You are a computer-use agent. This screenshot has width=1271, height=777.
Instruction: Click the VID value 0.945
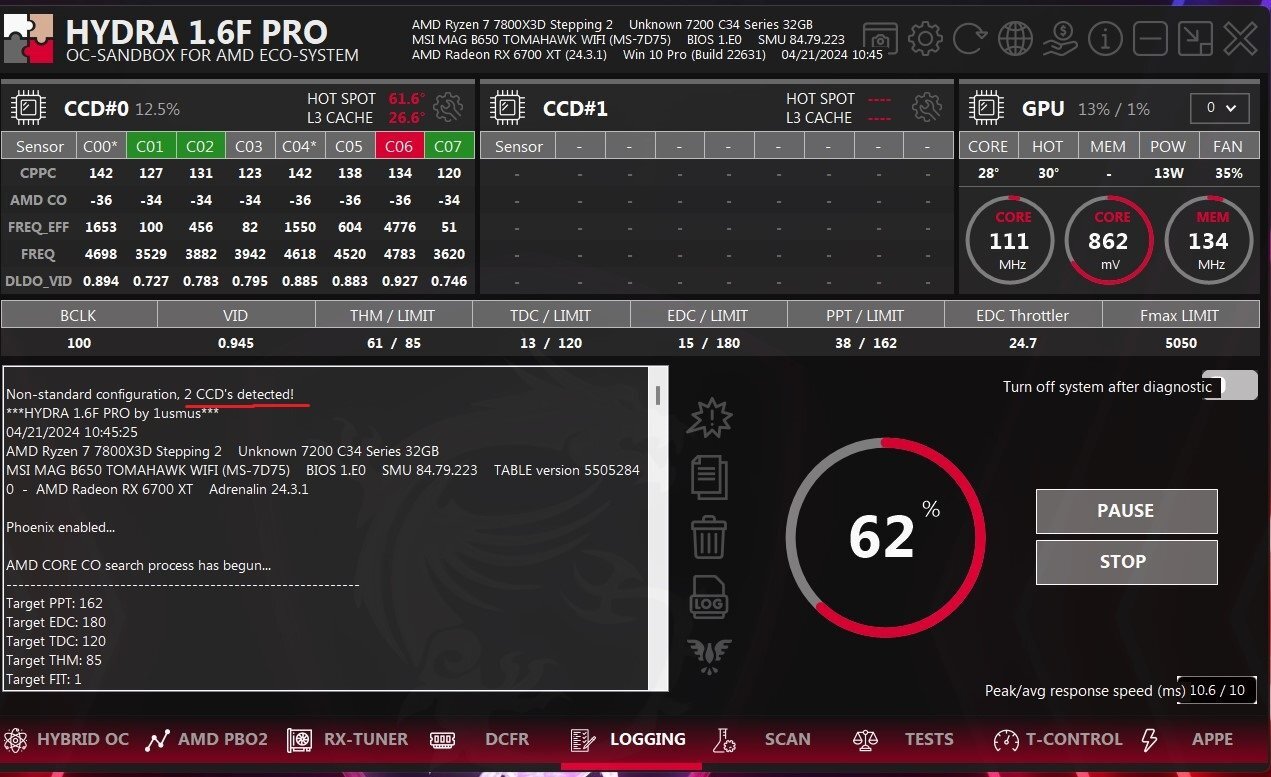pyautogui.click(x=236, y=343)
